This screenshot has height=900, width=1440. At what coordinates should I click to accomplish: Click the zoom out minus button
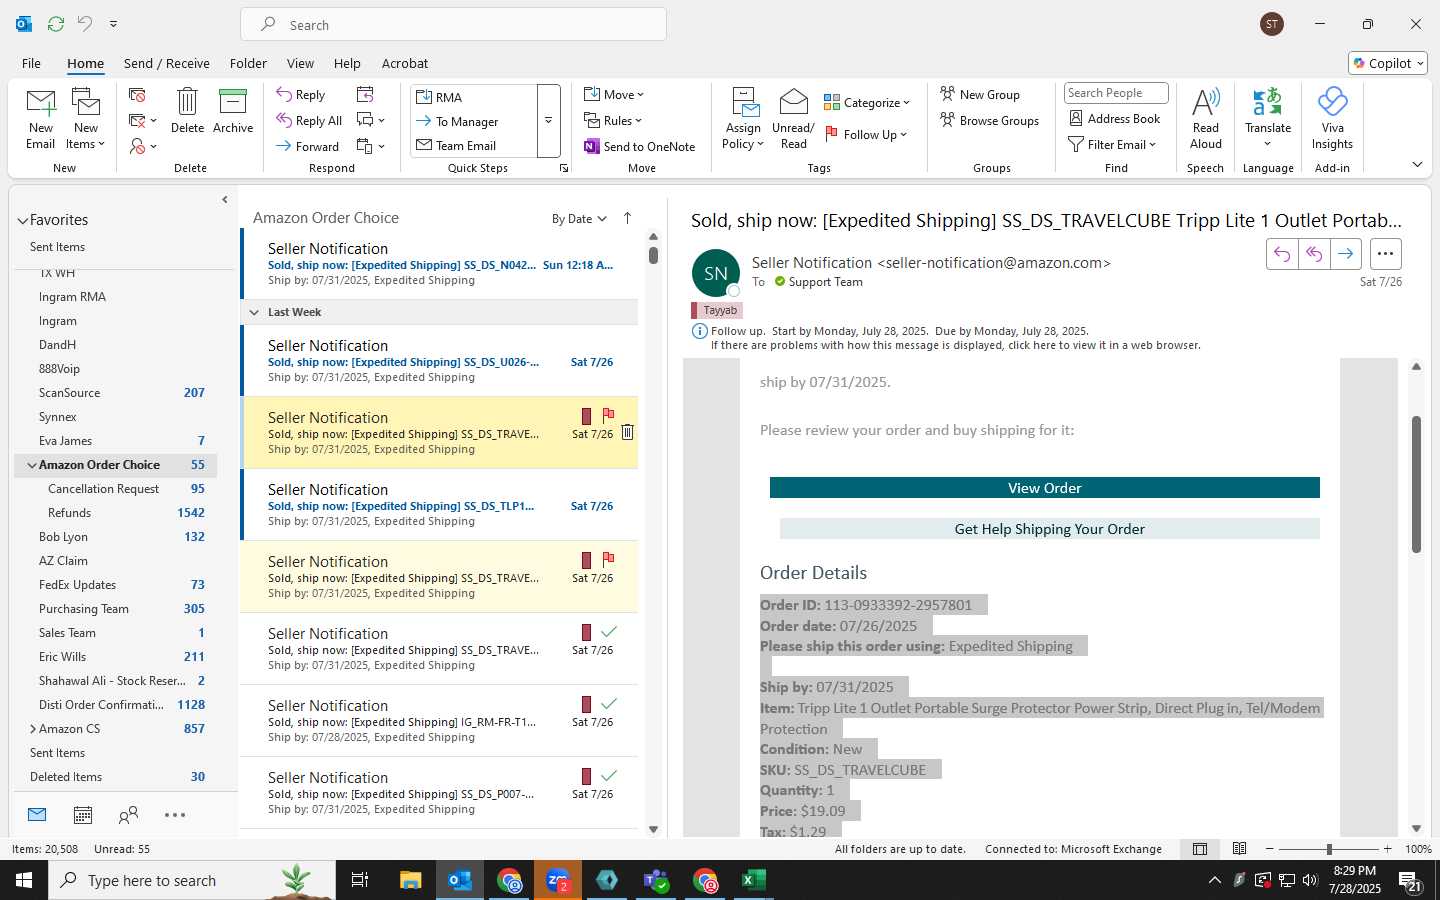(1270, 849)
